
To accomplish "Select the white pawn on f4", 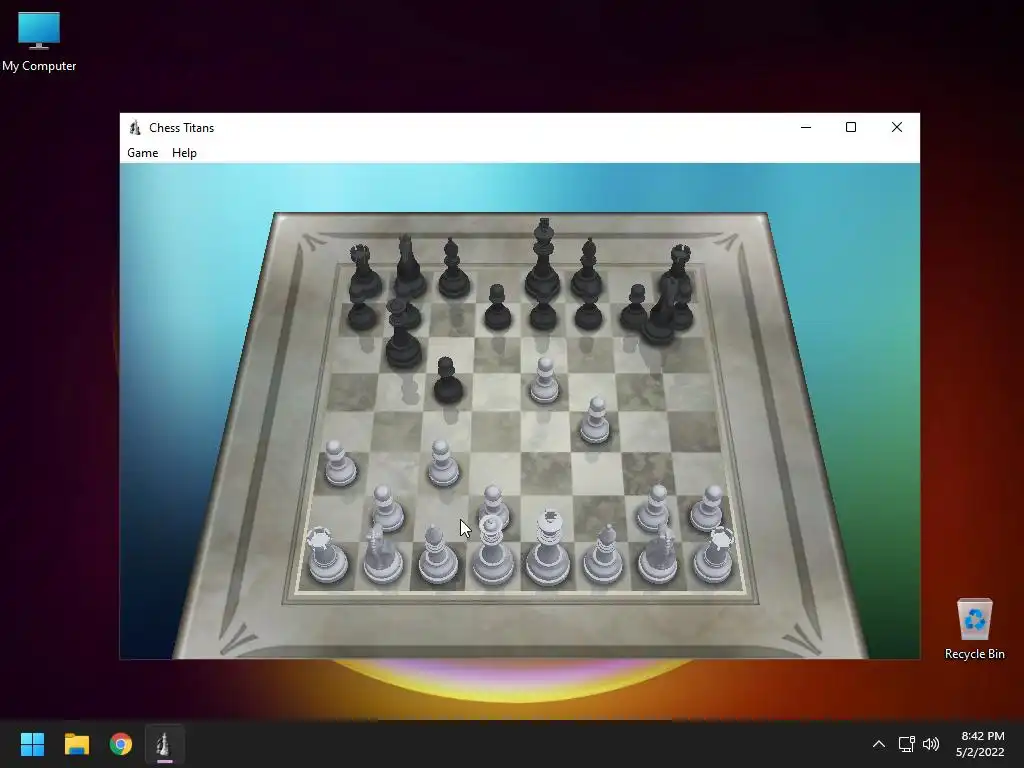I will tap(595, 421).
